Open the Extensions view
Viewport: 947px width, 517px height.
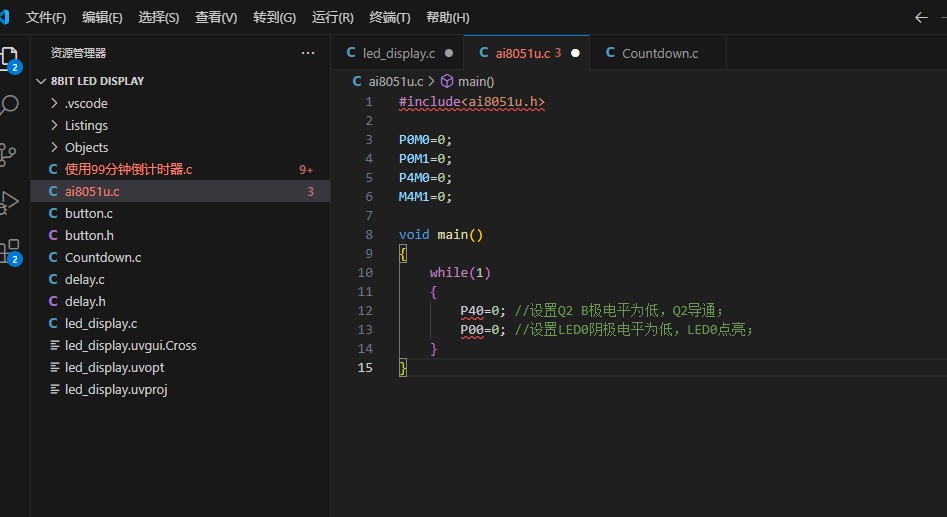(10, 251)
